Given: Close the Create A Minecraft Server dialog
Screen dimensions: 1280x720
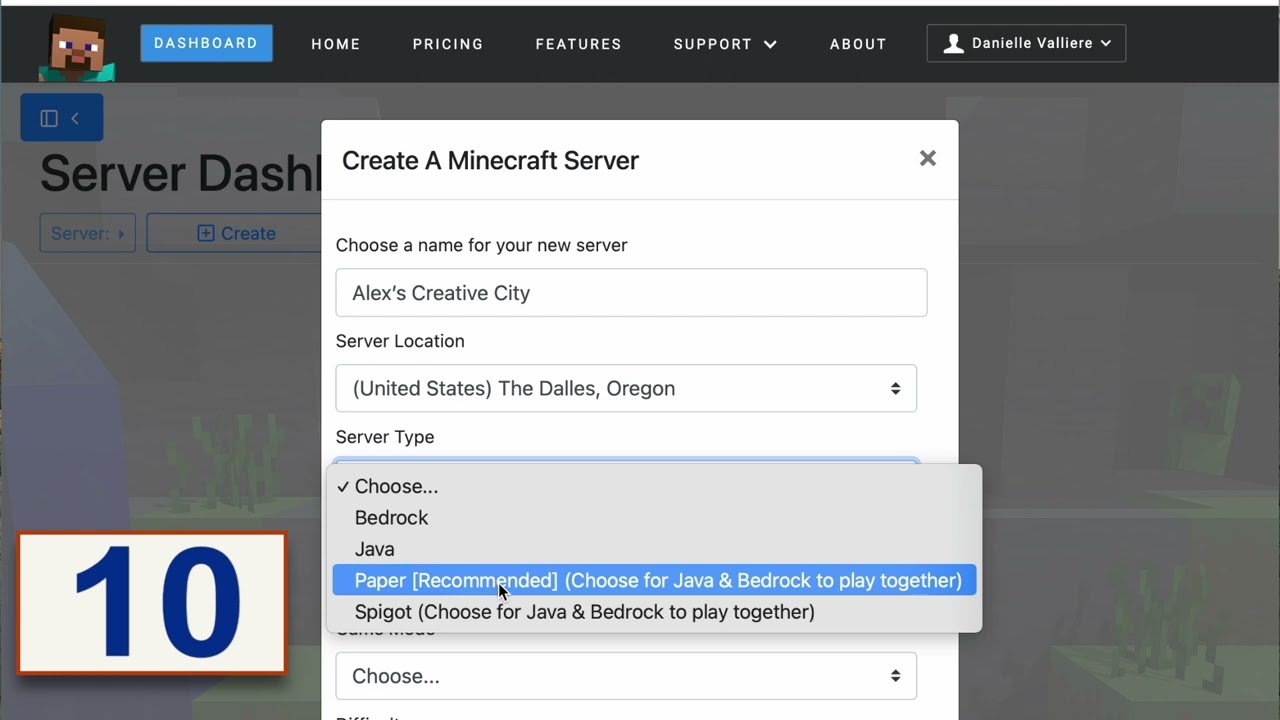Looking at the screenshot, I should click(x=928, y=158).
